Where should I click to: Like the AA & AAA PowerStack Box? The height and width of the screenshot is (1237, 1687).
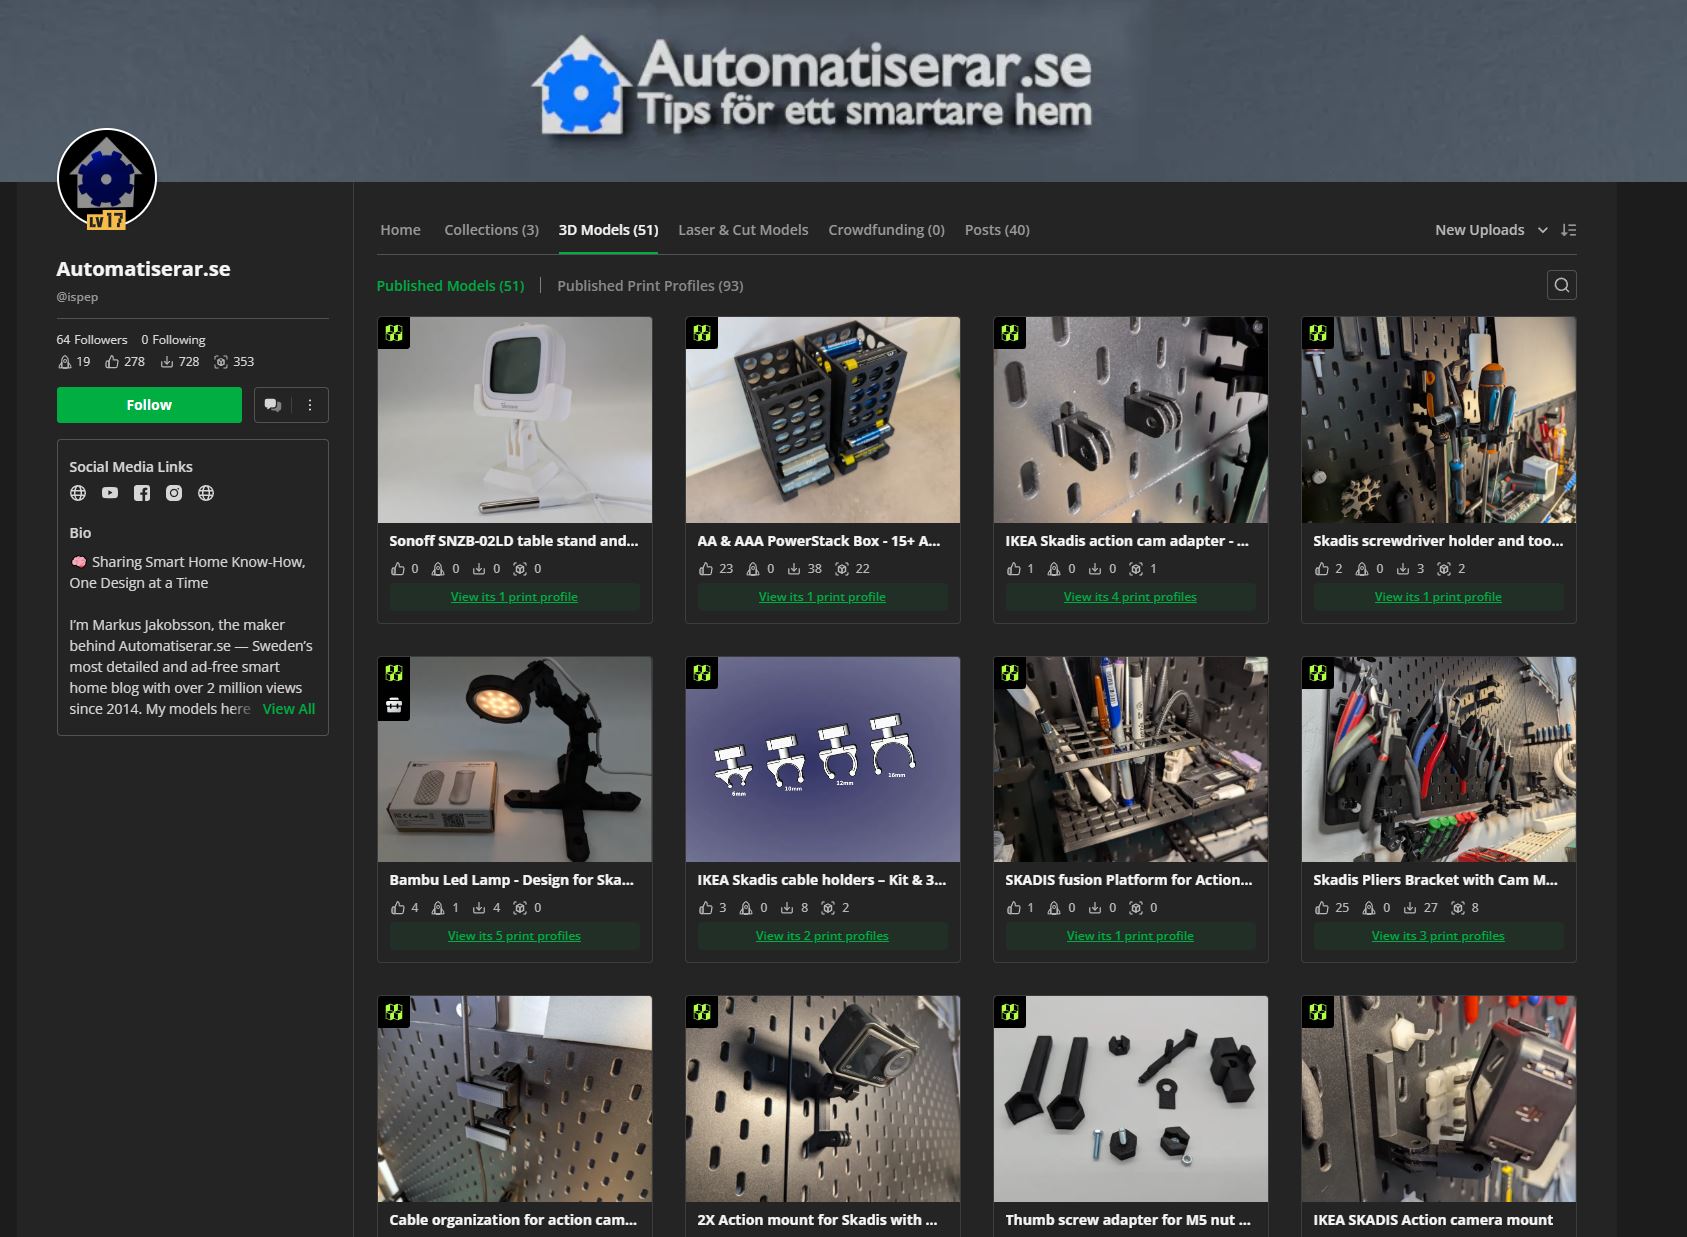pyautogui.click(x=706, y=569)
